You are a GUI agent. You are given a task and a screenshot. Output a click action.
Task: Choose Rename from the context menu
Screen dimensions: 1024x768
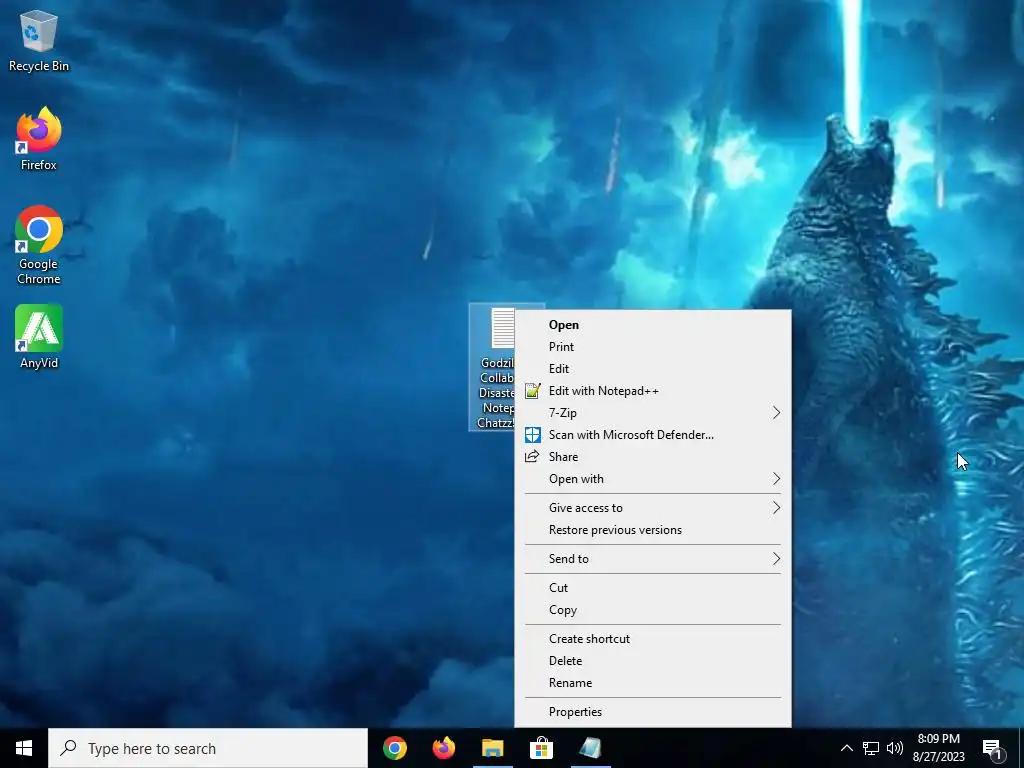coord(653,682)
